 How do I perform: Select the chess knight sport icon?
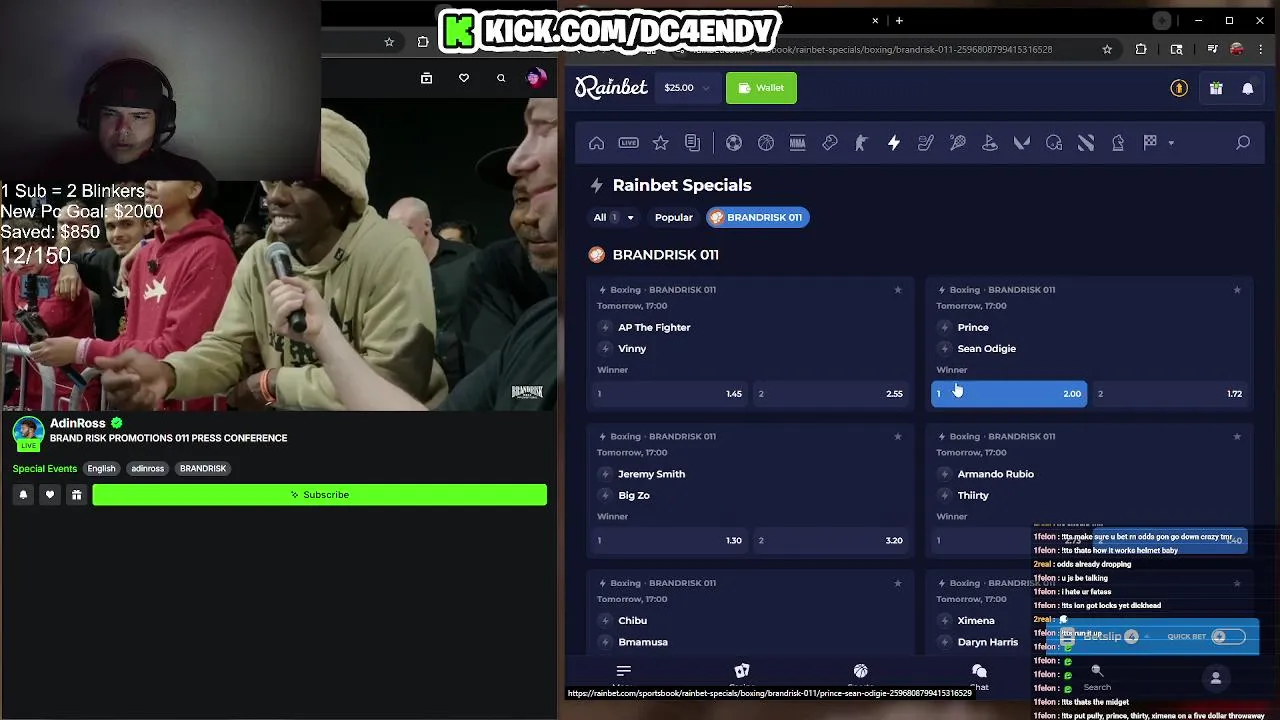(1118, 143)
